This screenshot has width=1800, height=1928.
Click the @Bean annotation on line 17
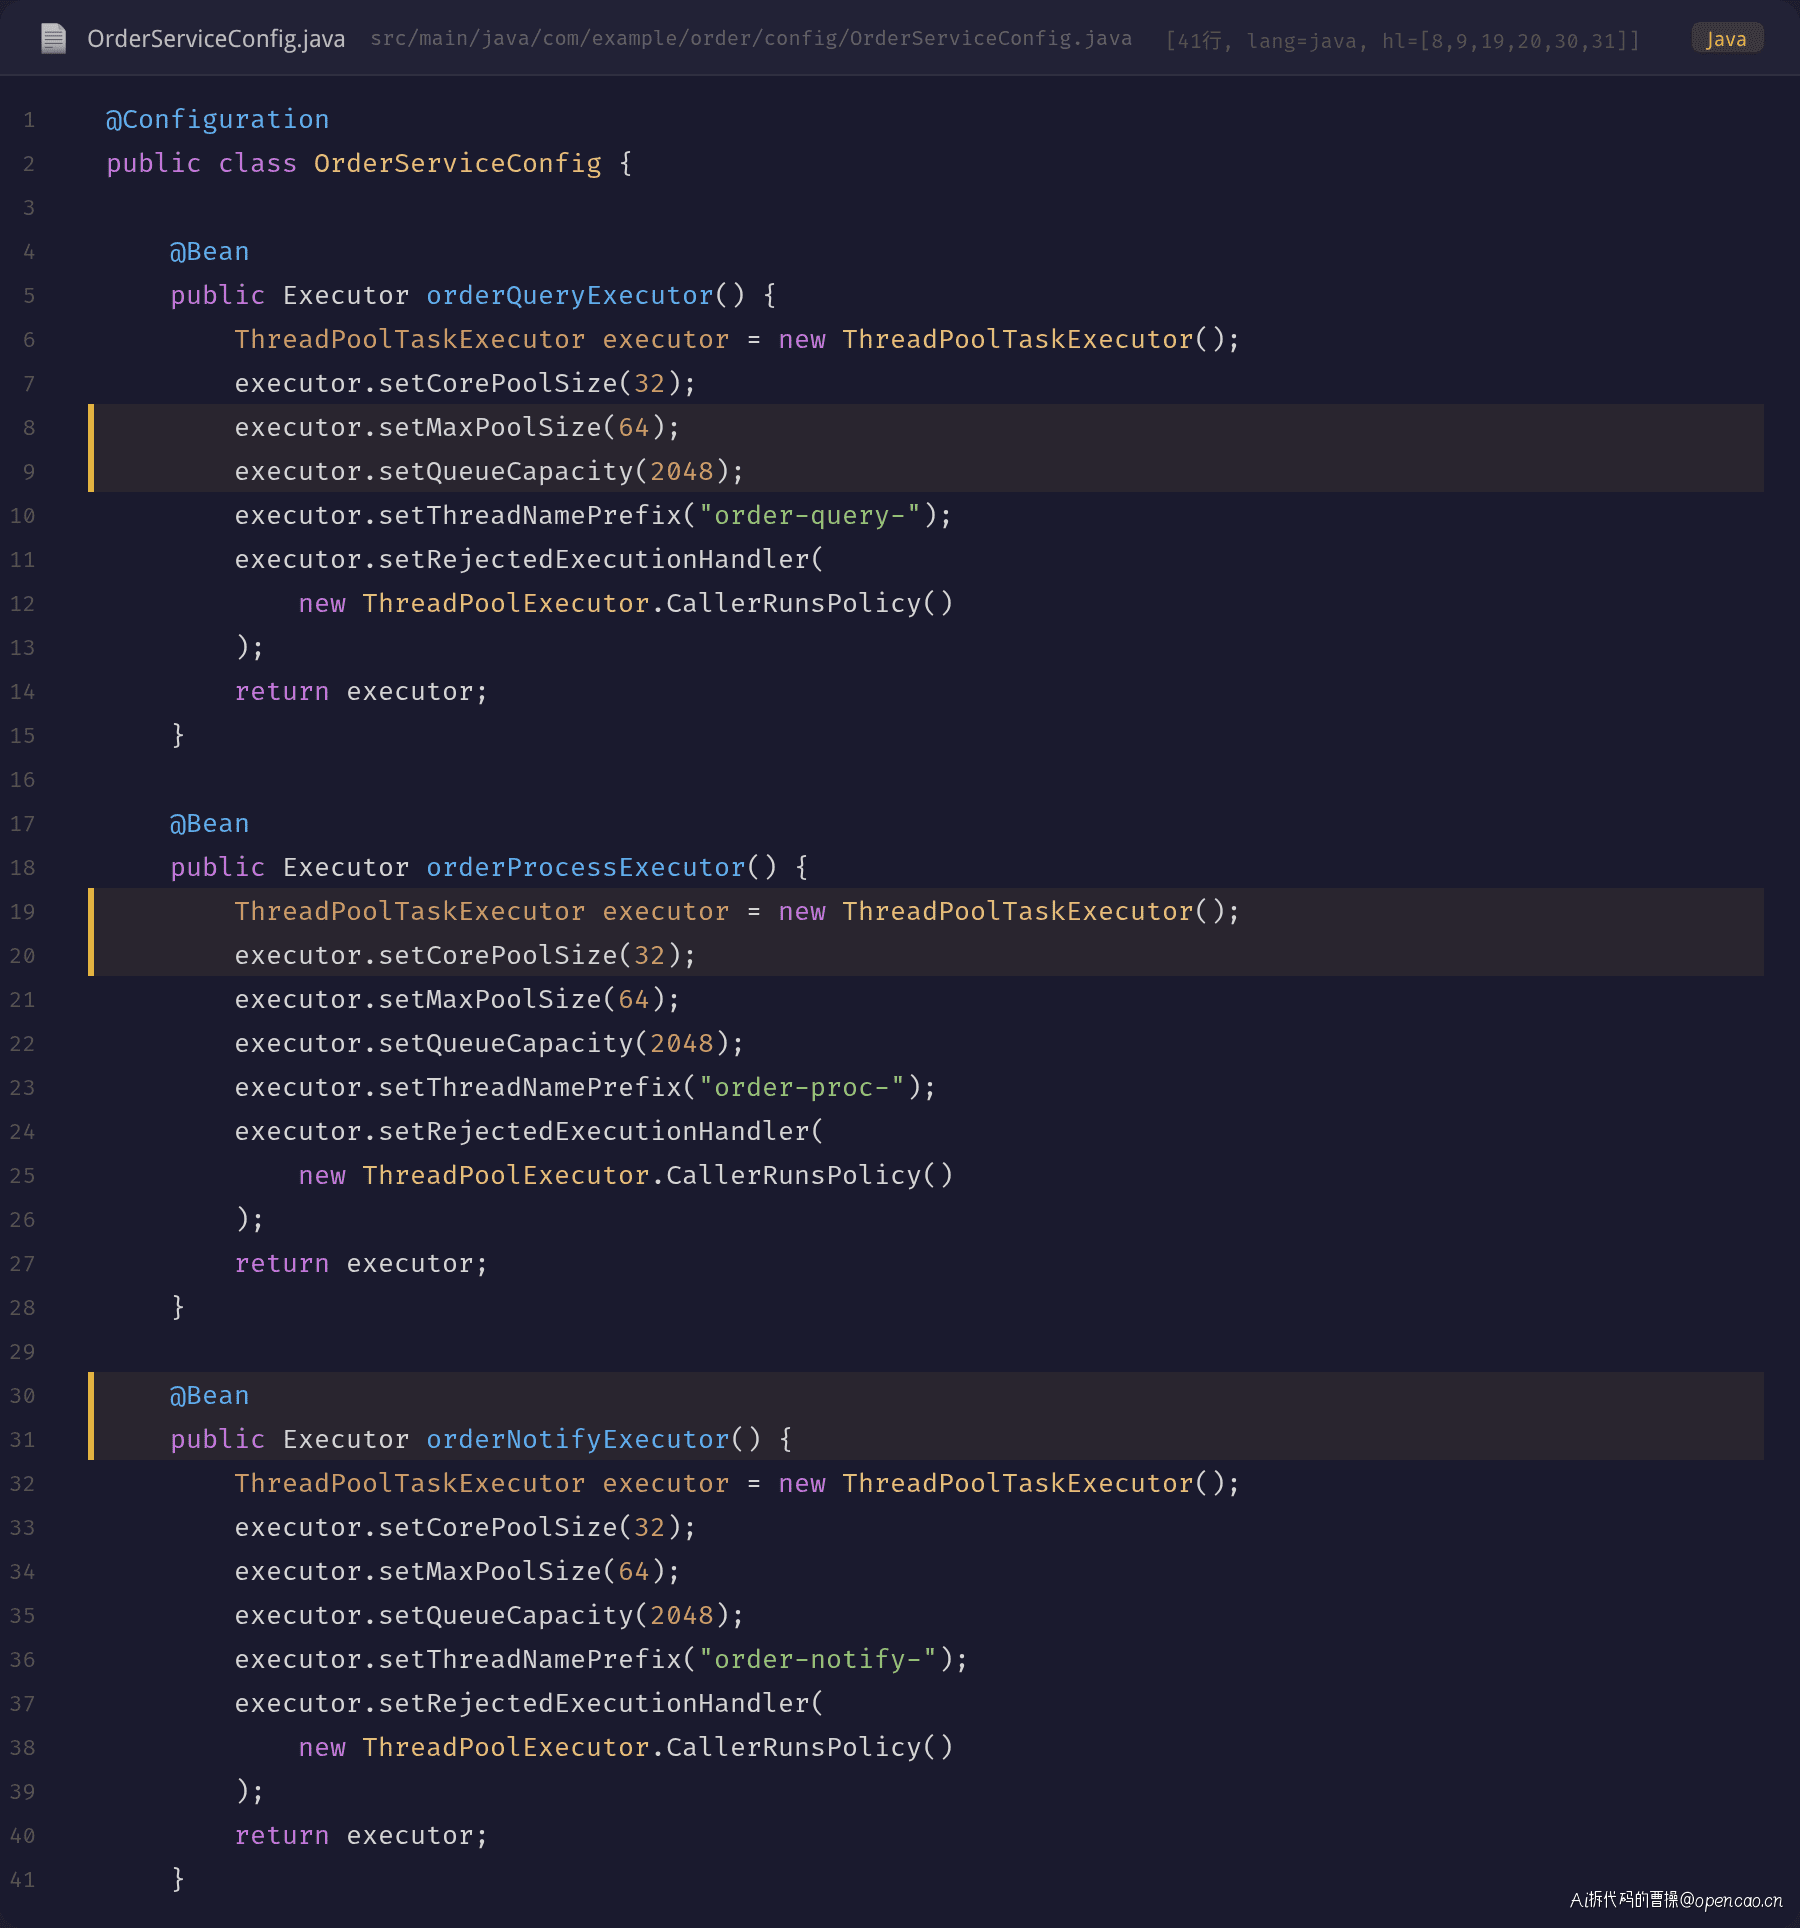pos(209,823)
